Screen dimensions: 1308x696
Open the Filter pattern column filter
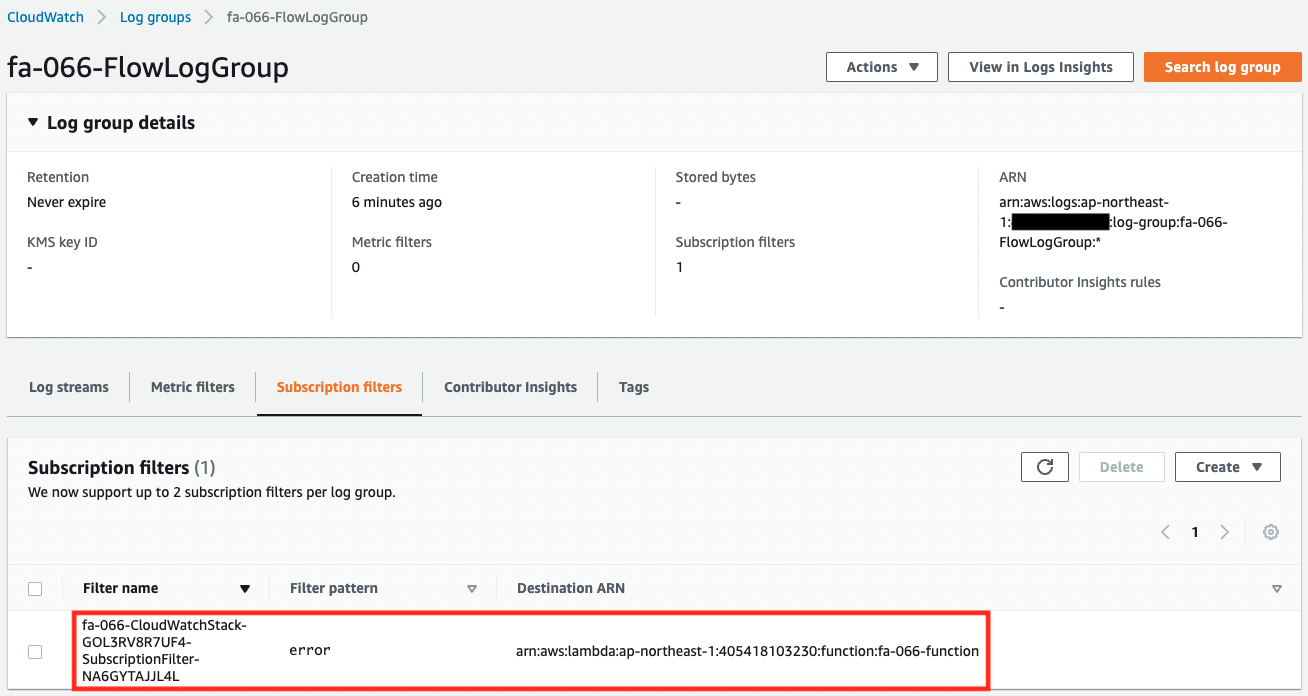point(471,588)
